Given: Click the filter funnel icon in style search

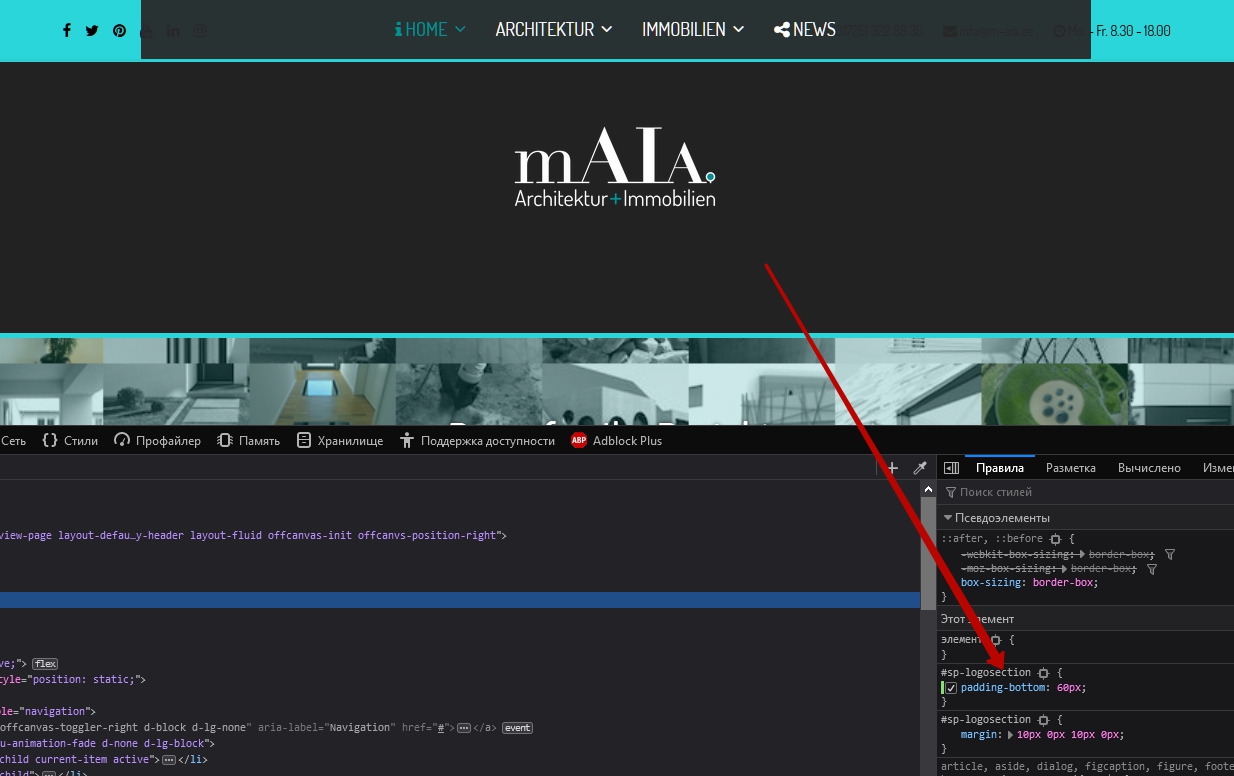Looking at the screenshot, I should point(951,492).
